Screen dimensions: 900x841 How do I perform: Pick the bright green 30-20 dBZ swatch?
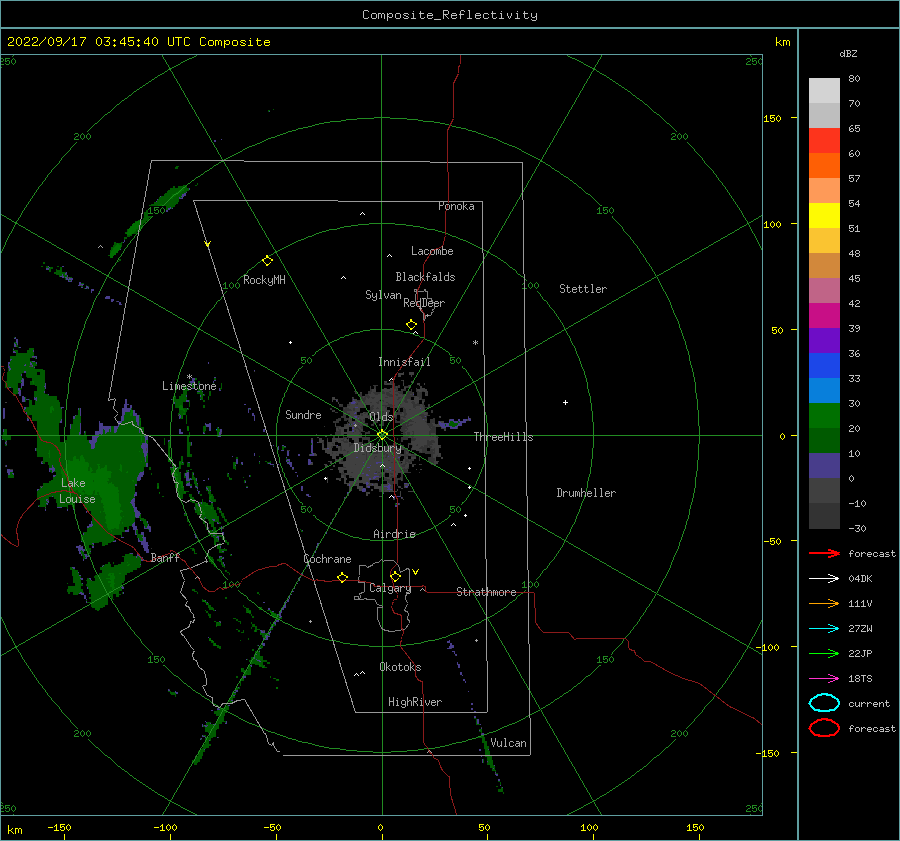[824, 416]
